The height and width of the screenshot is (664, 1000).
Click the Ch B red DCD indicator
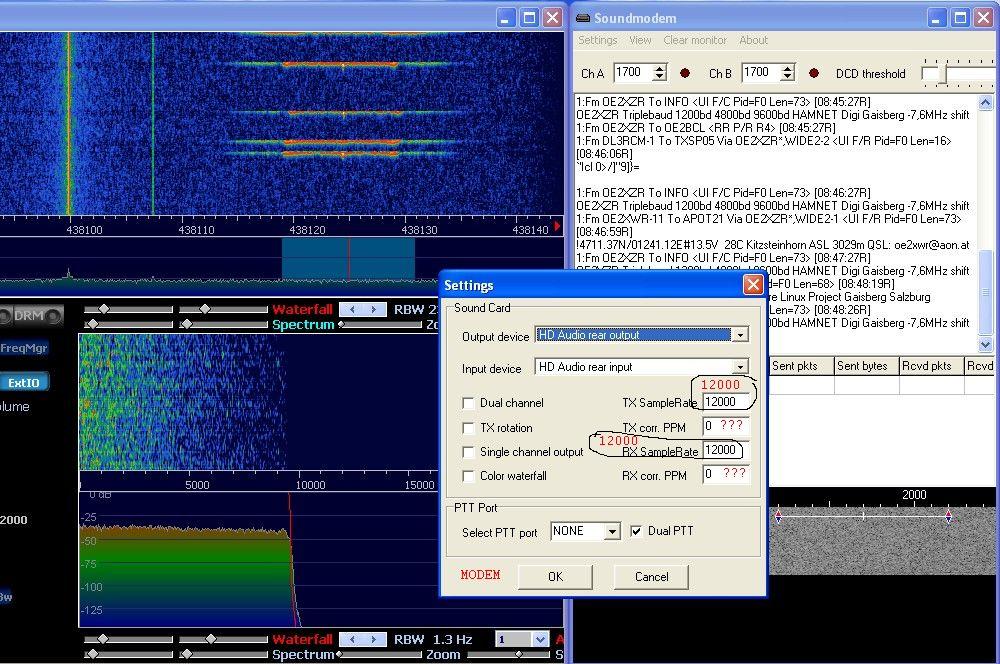coord(814,73)
